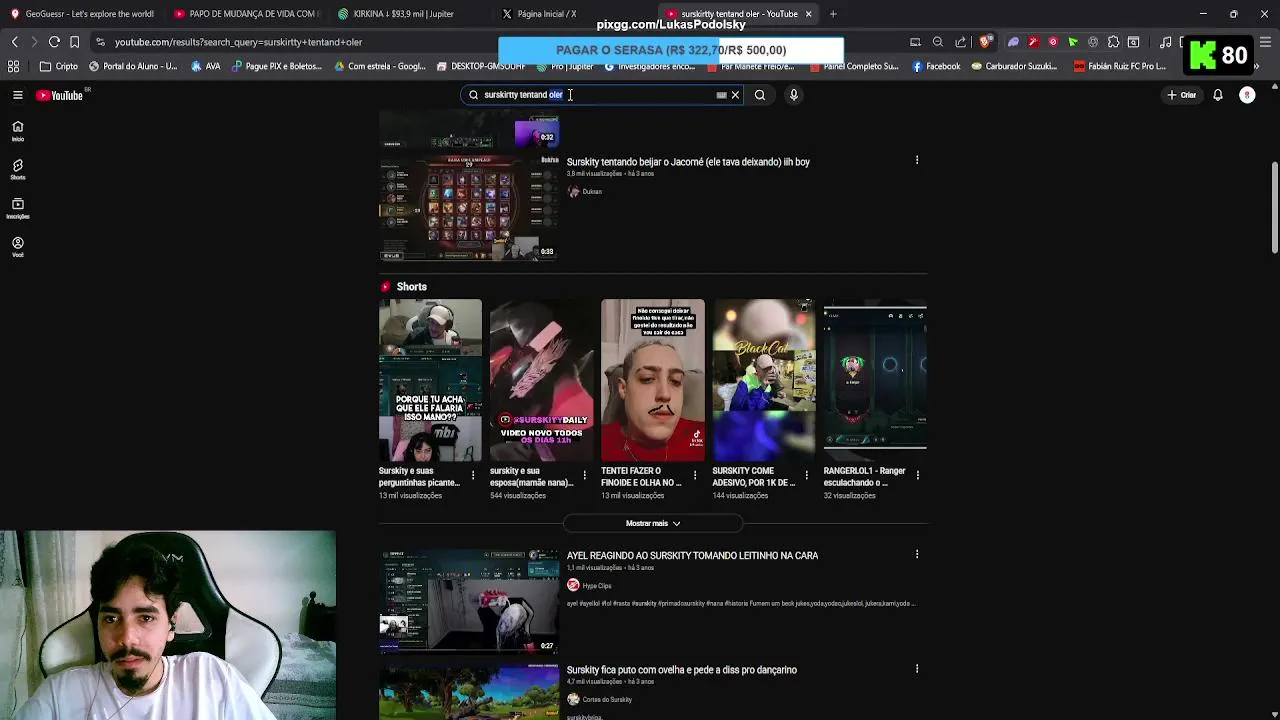This screenshot has height=720, width=1280.
Task: Open more options for Surskity tentando beijar video
Action: 917,160
